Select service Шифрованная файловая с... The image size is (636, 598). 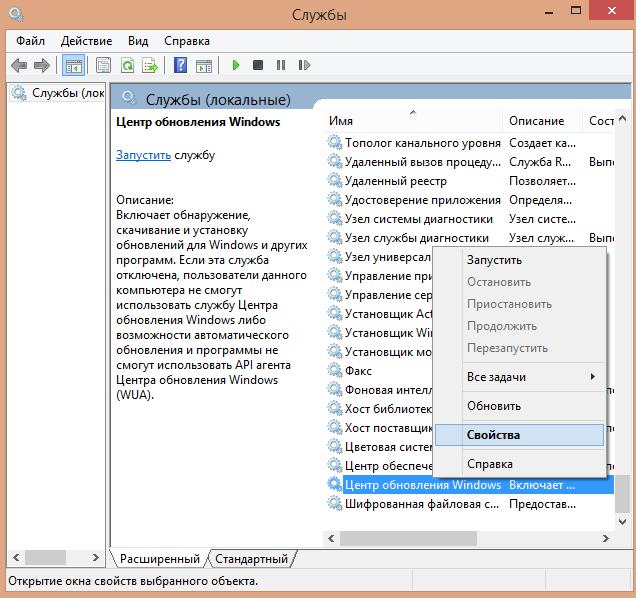point(422,504)
